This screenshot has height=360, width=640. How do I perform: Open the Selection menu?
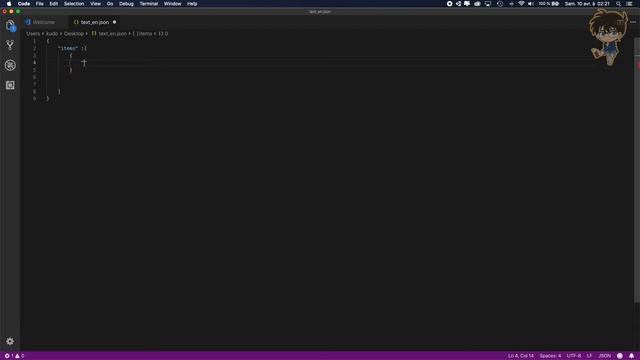coord(74,4)
